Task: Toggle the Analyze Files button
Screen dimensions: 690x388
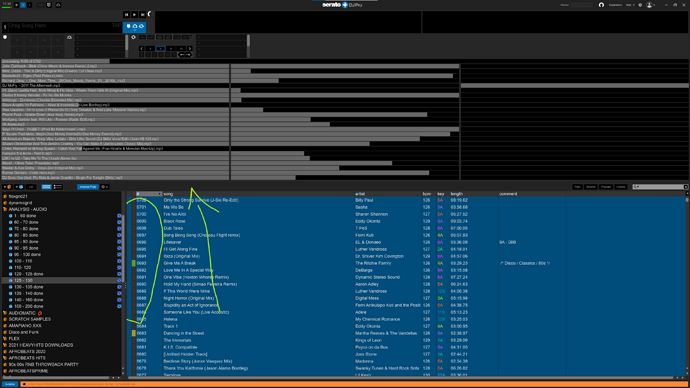Action: [x=88, y=187]
